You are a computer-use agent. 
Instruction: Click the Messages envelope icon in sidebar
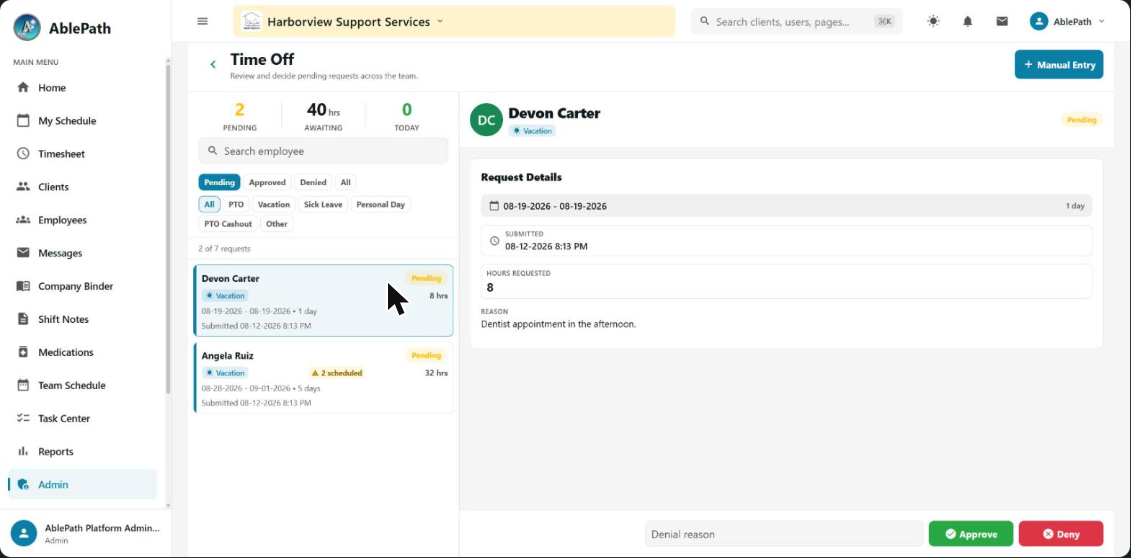pos(23,253)
